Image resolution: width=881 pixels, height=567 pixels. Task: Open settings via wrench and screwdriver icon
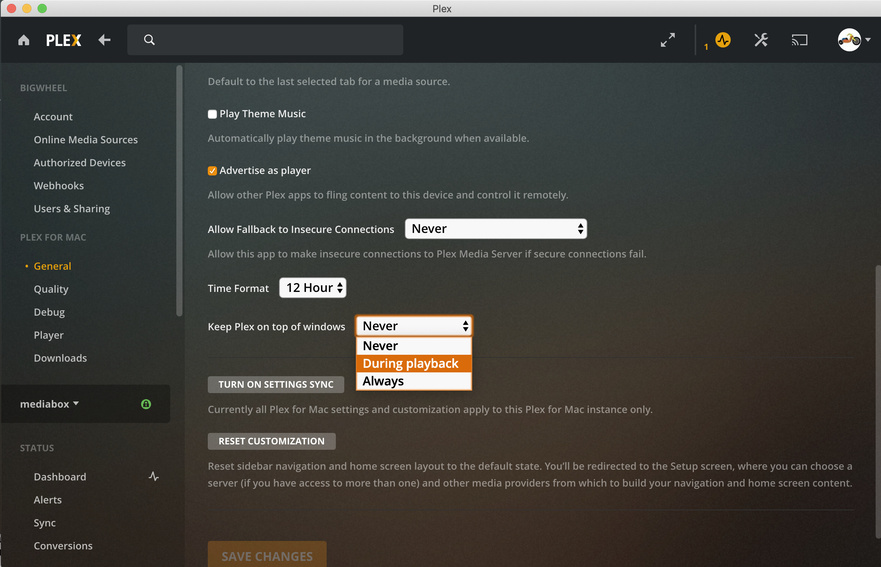pos(761,40)
